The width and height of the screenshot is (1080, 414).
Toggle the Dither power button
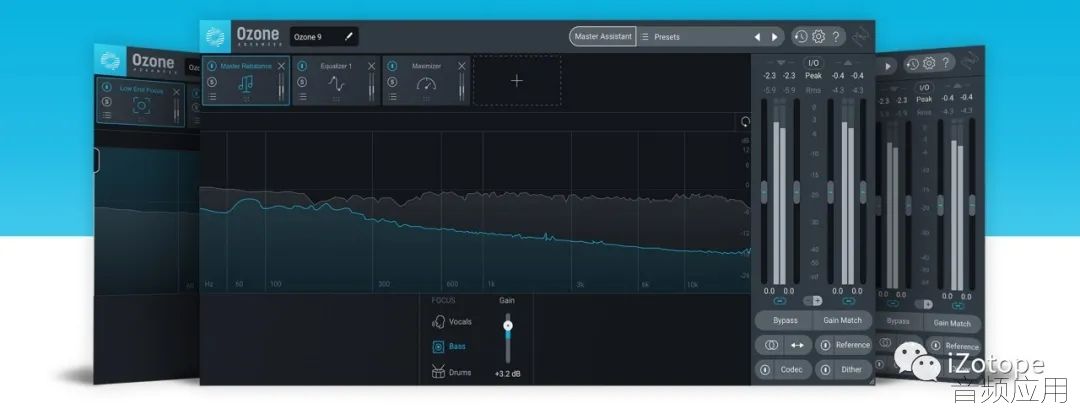(825, 370)
